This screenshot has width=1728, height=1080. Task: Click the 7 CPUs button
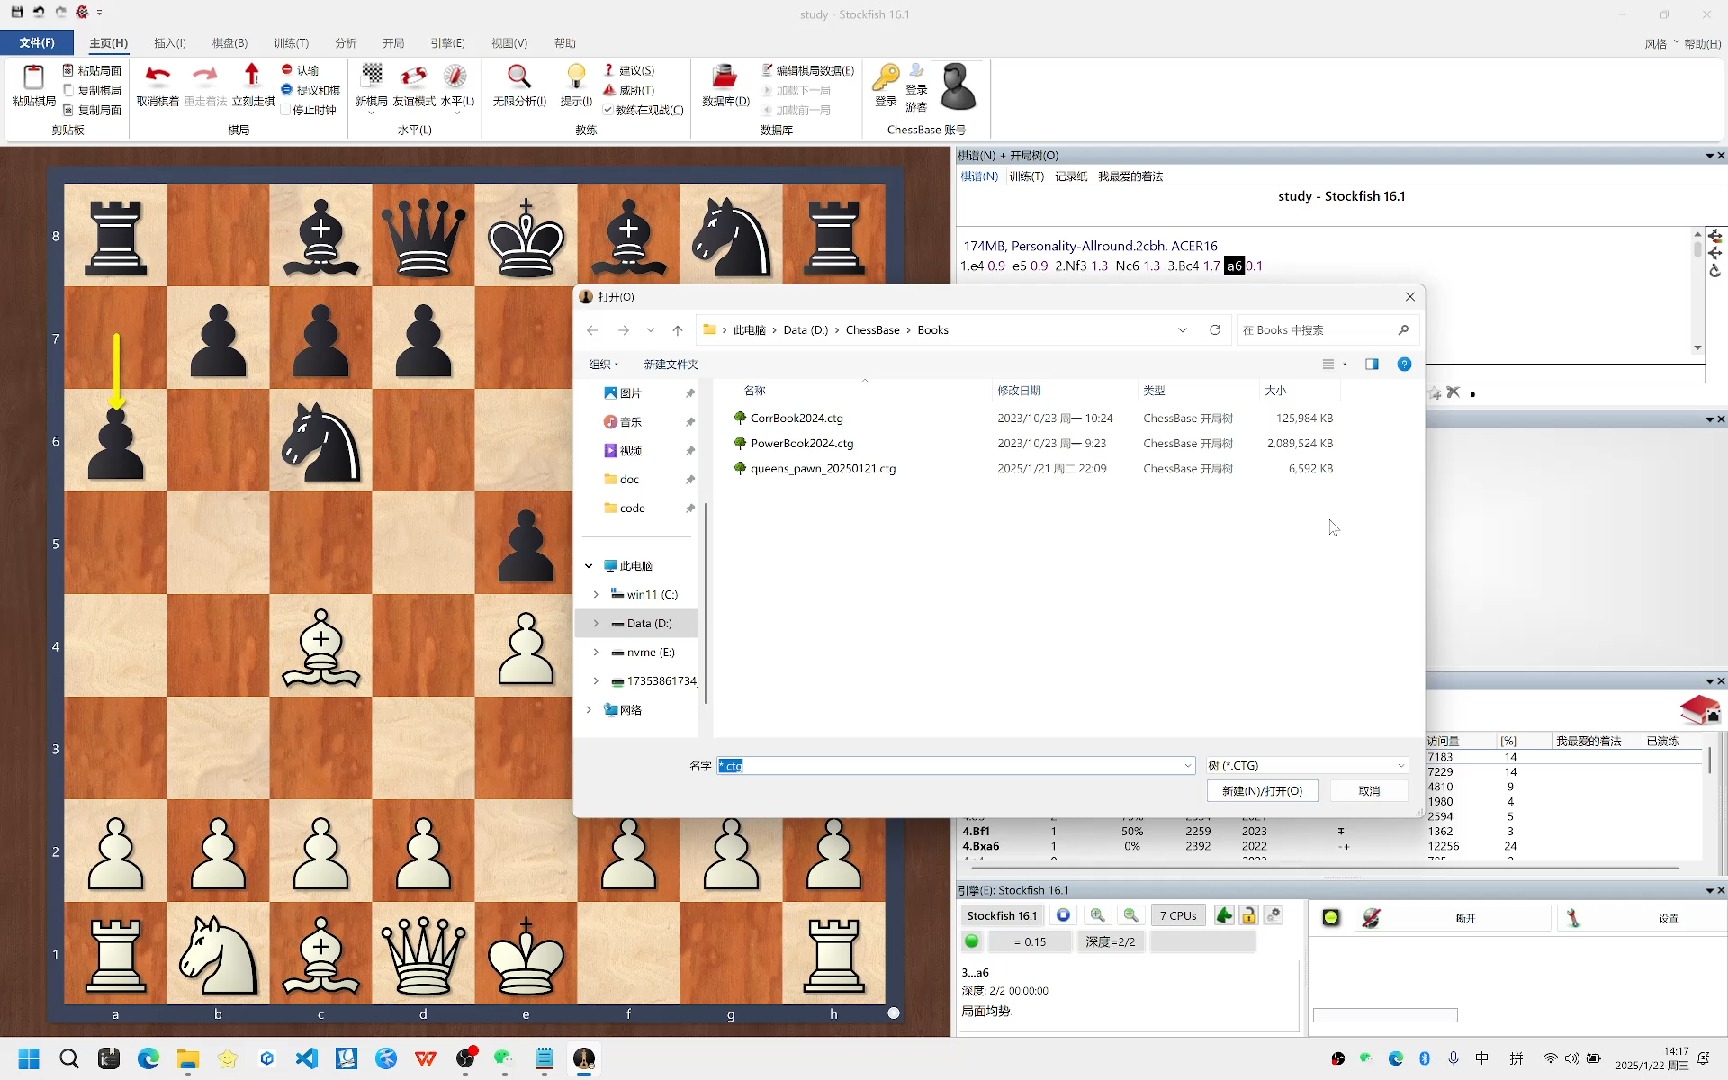click(x=1178, y=915)
